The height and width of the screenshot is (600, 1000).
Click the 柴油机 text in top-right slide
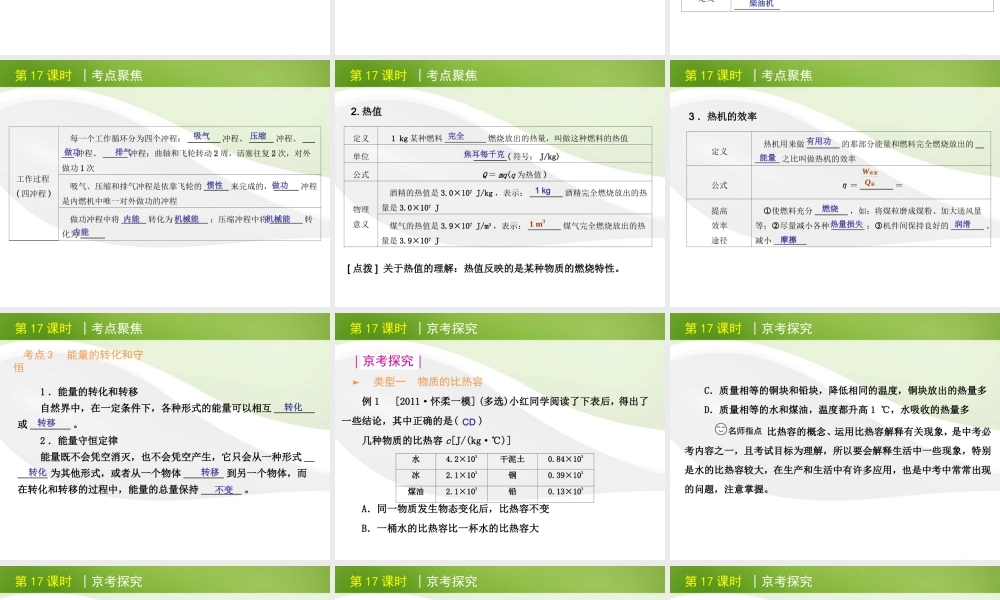(x=766, y=4)
